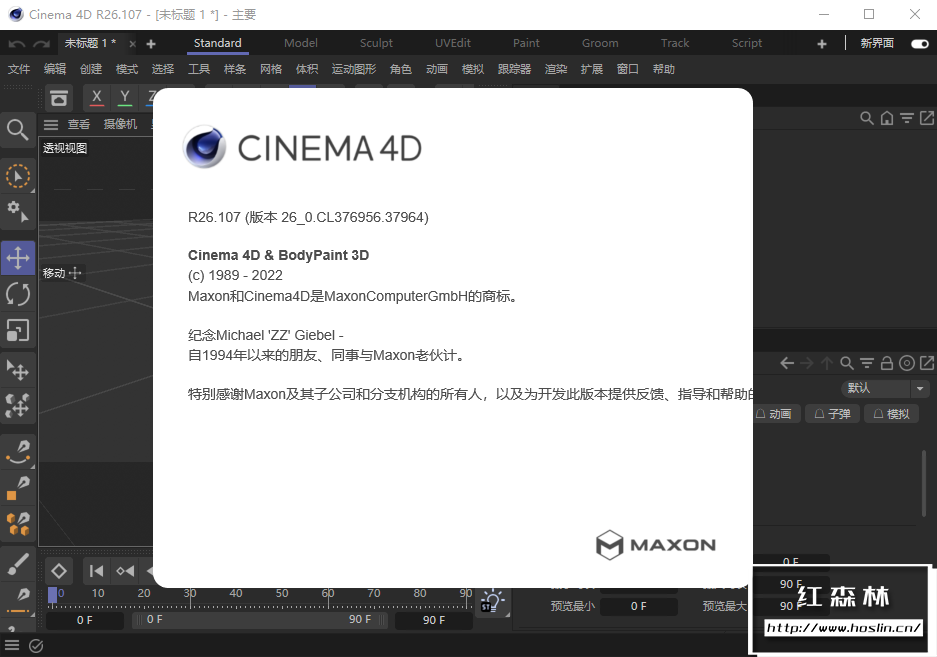Click the orange cube pen tool
937x657 pixels.
click(x=18, y=488)
